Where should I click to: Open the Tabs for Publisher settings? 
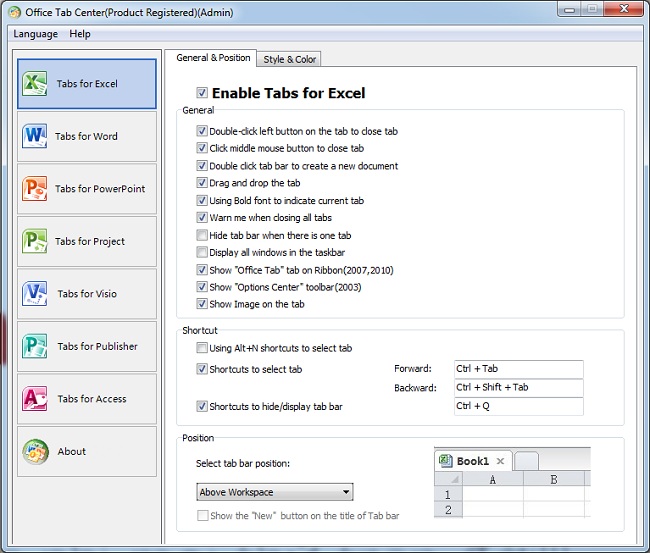(87, 346)
